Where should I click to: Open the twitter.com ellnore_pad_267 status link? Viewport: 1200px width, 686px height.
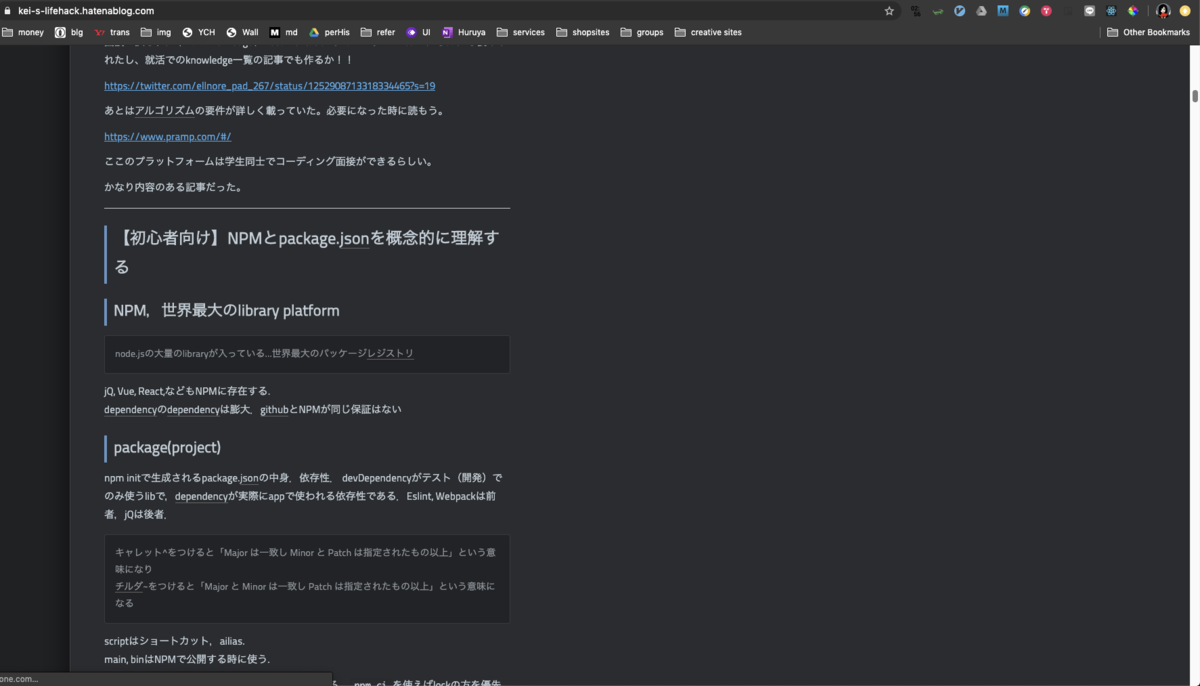point(269,86)
